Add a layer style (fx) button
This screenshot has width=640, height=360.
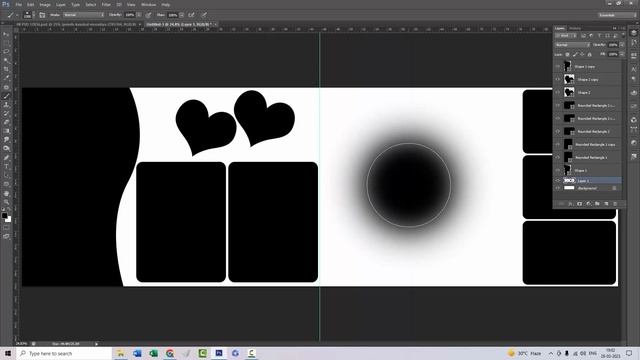(x=571, y=204)
